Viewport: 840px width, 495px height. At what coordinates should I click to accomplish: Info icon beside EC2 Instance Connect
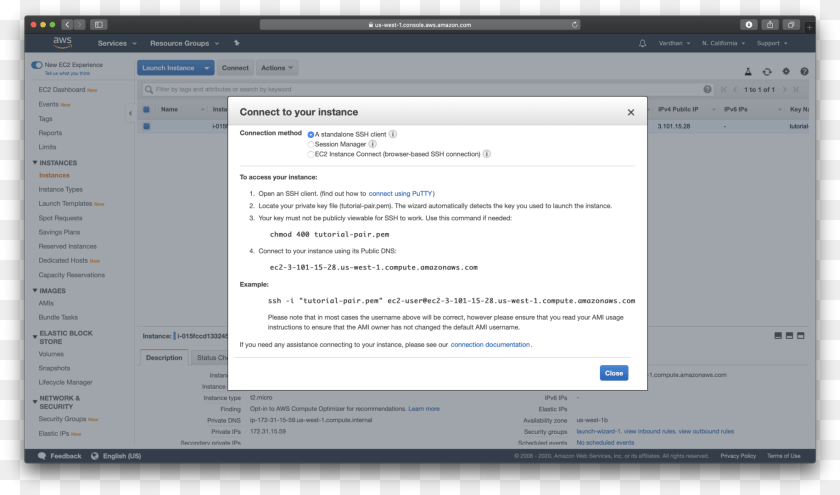pyautogui.click(x=486, y=154)
